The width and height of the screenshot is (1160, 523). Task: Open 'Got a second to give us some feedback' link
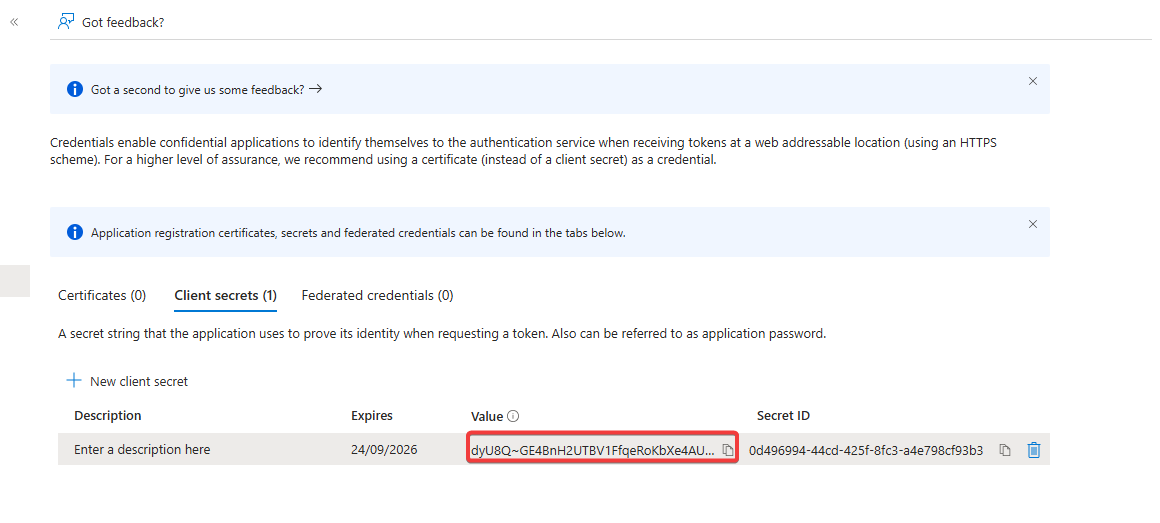point(206,89)
